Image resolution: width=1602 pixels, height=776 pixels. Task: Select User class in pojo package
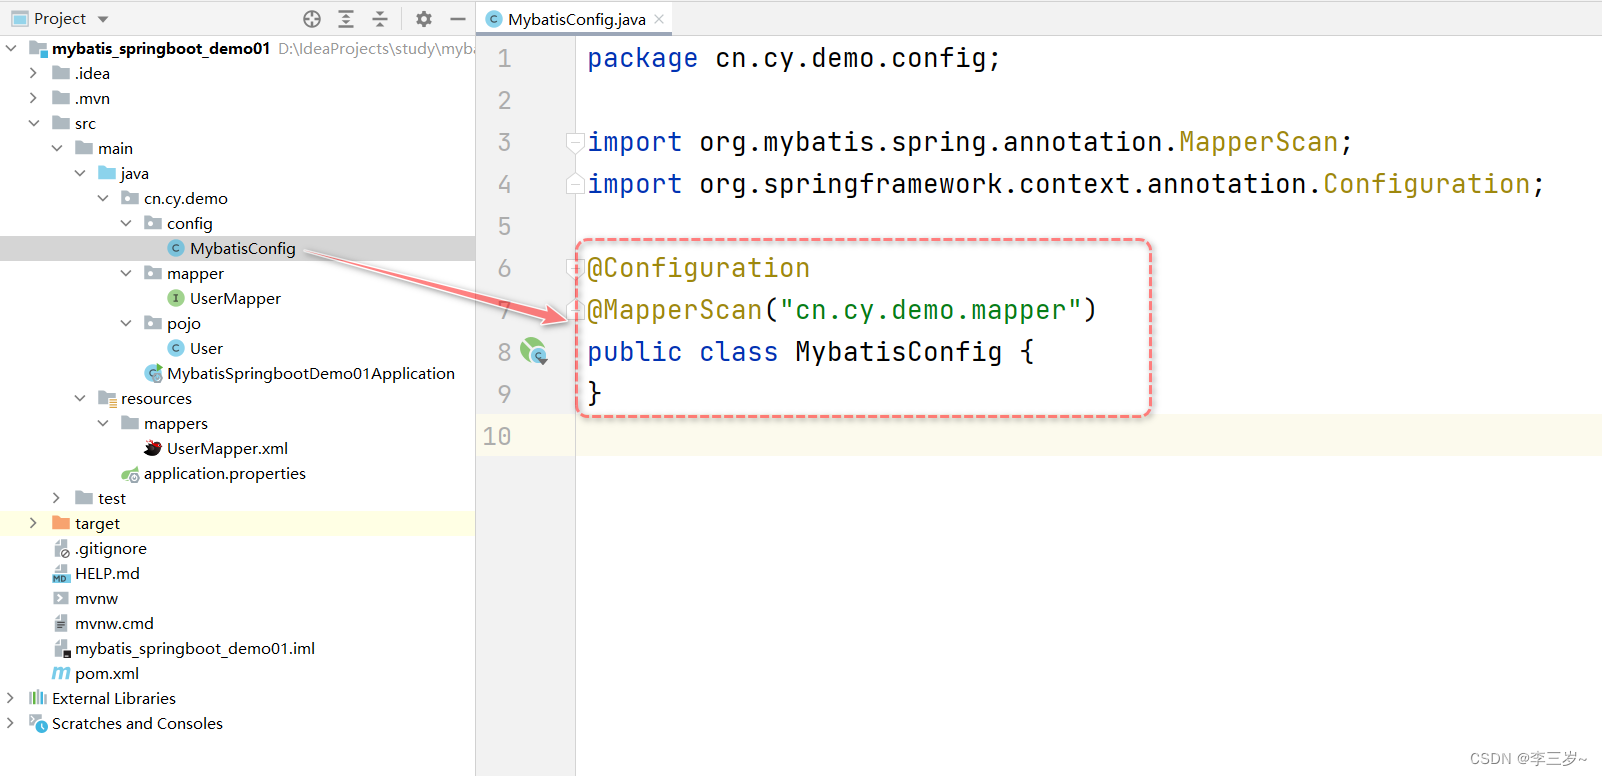coord(206,348)
